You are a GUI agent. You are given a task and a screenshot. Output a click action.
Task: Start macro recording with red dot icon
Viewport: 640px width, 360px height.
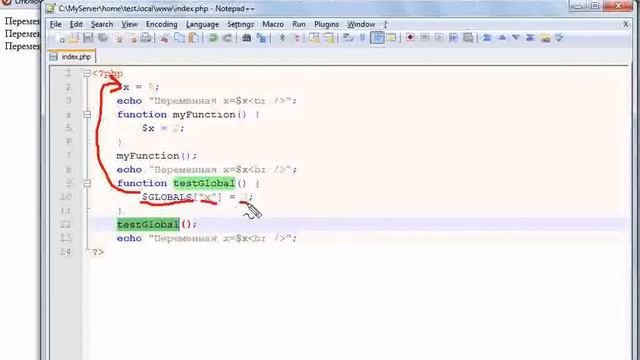[410, 38]
